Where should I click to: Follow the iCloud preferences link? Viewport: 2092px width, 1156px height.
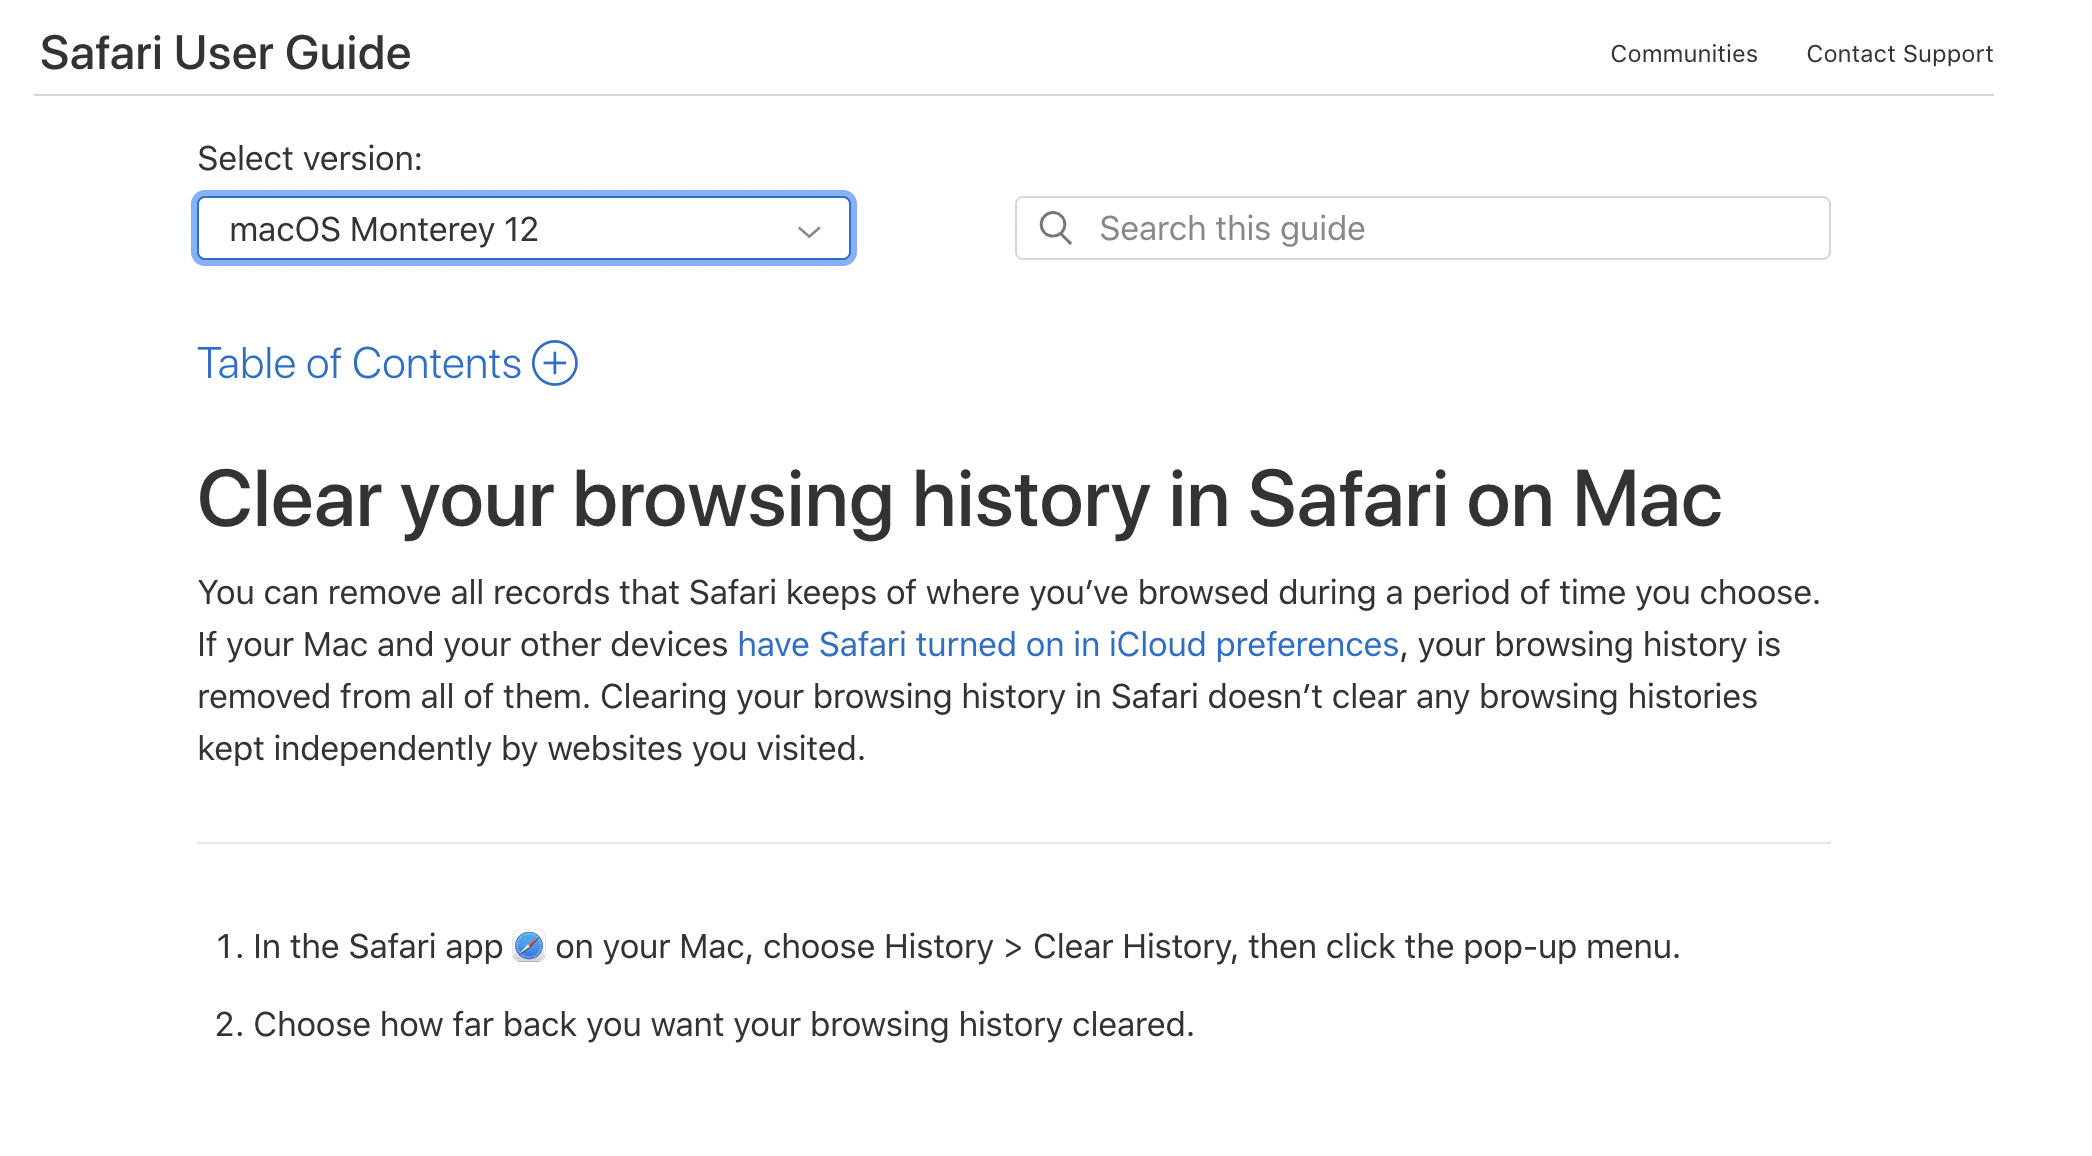(1068, 645)
